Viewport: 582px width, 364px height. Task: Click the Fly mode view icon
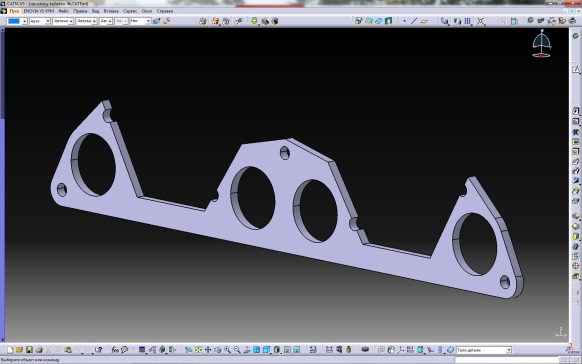point(189,350)
